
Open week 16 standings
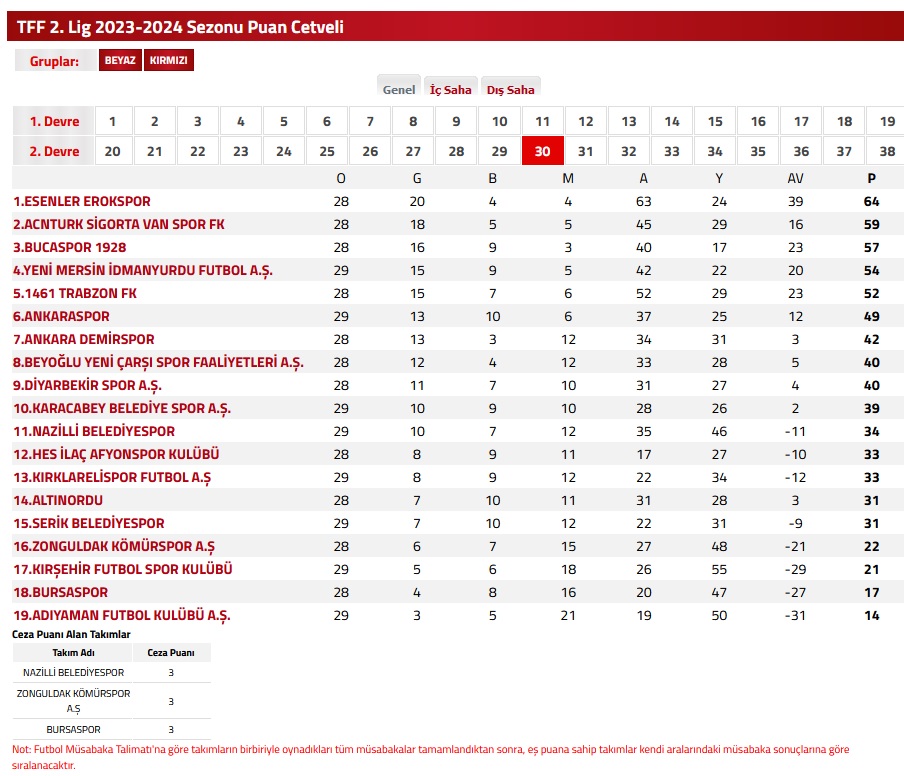(x=758, y=121)
